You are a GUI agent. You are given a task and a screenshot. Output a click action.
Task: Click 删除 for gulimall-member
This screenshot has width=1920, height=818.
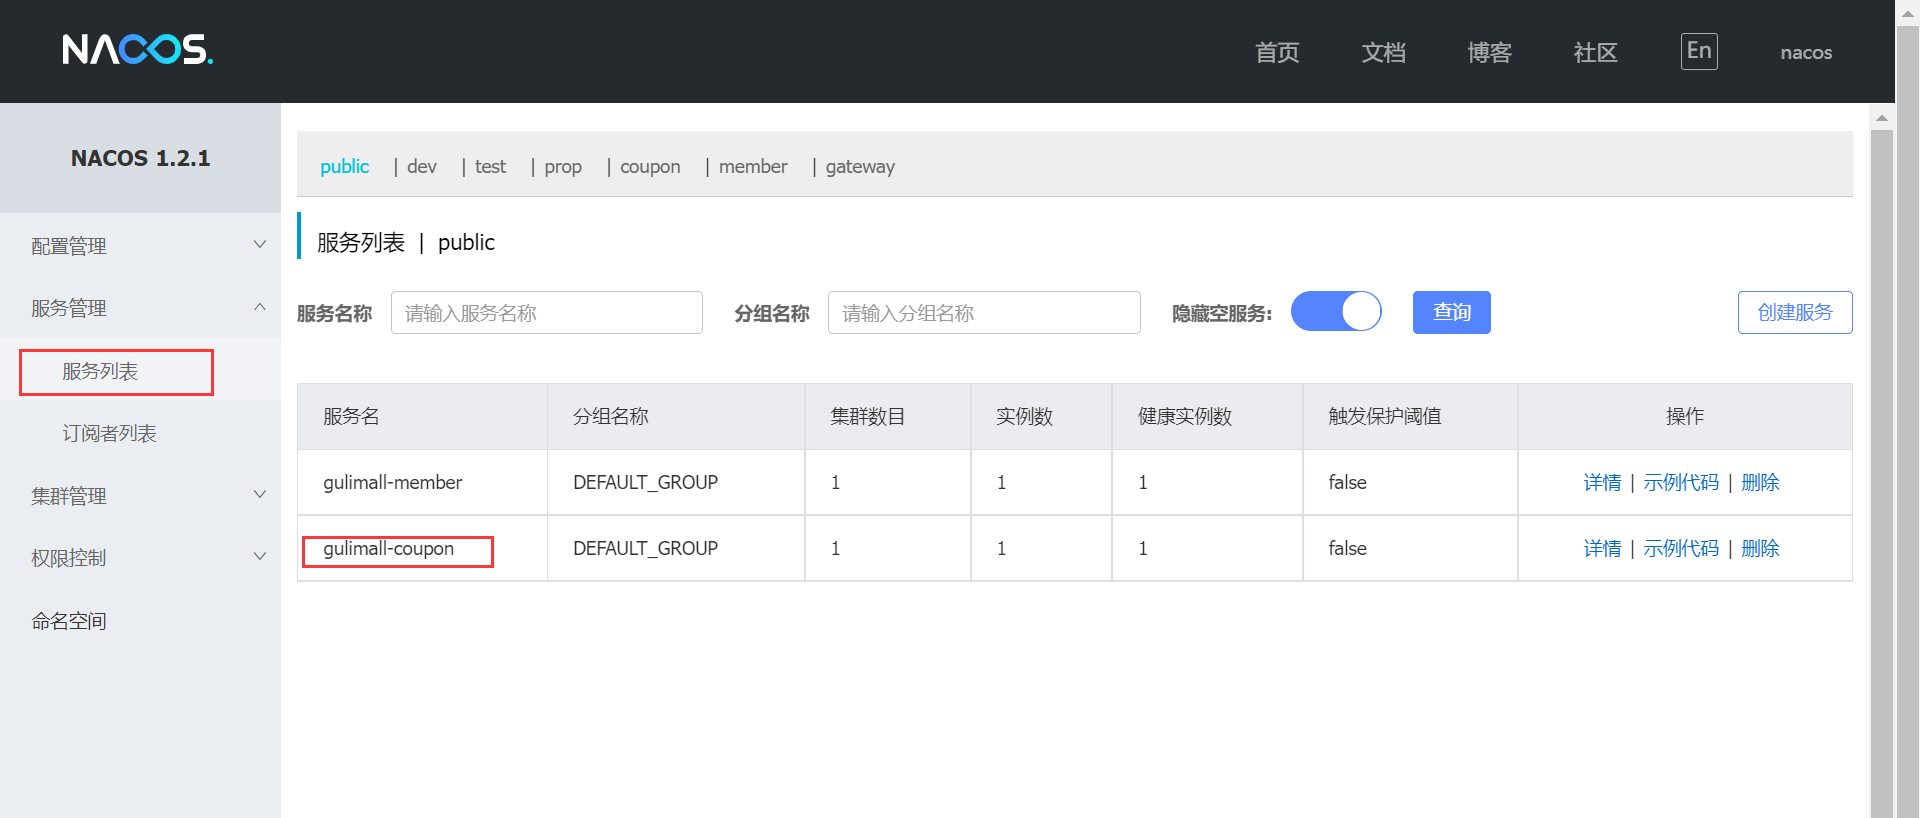(1760, 482)
